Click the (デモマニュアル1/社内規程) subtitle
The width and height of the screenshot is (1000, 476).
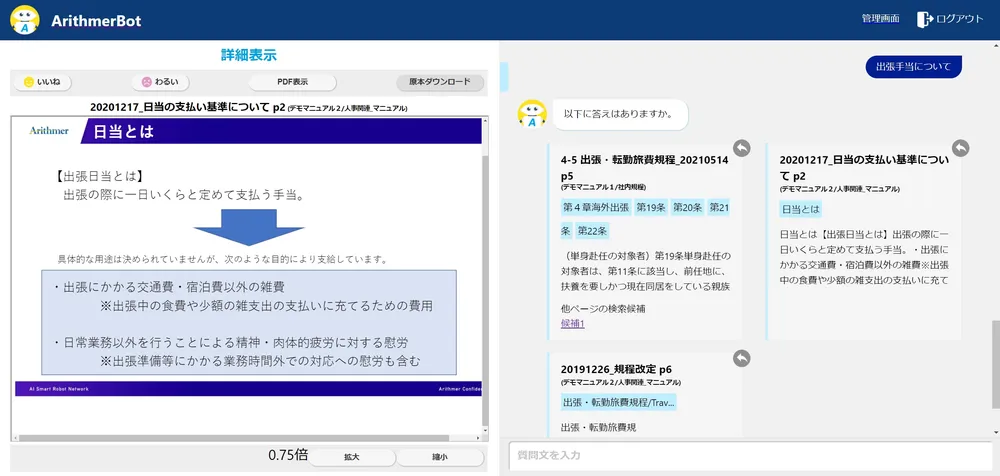pos(604,188)
